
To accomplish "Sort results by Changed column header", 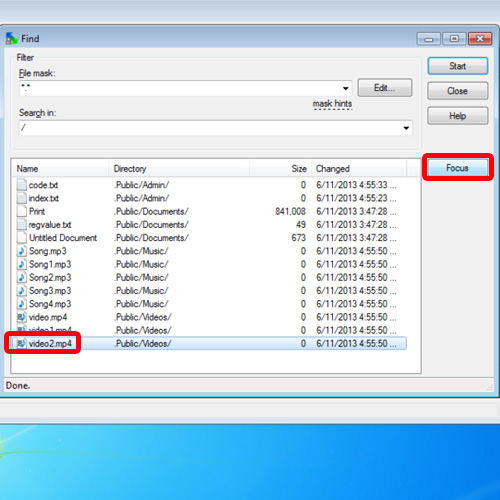I will 359,169.
